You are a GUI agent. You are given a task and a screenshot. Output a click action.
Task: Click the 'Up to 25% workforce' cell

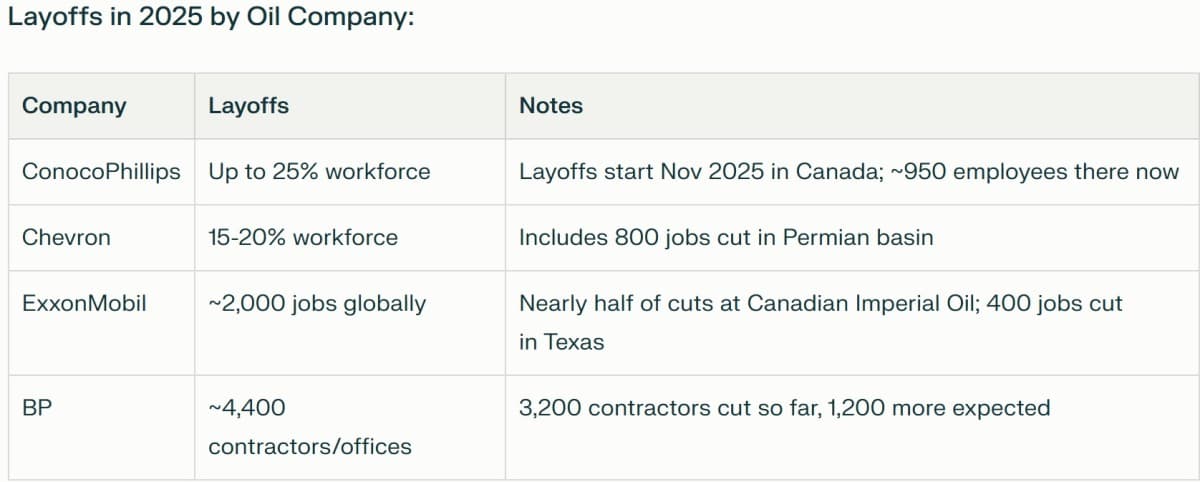319,172
